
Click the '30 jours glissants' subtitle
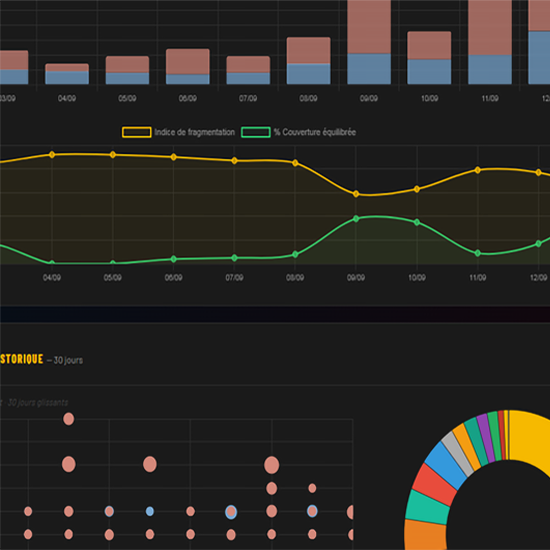[x=38, y=403]
